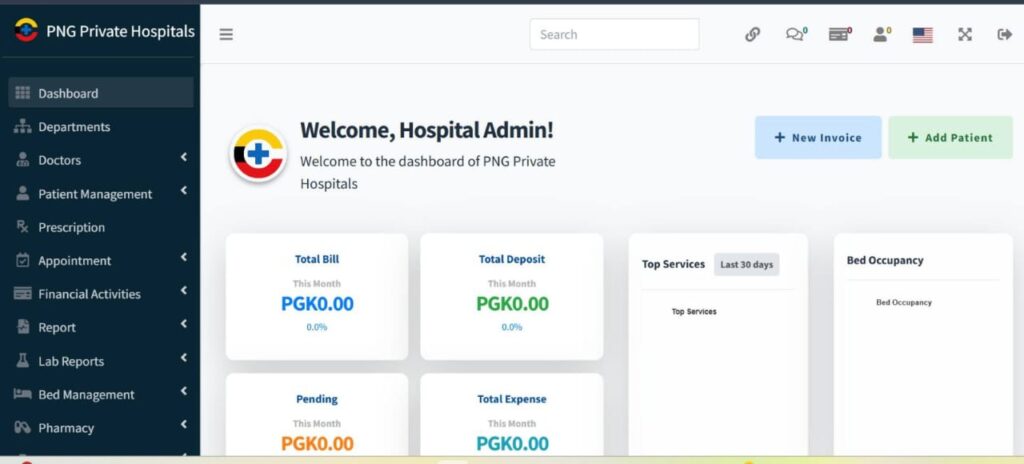
Task: Click the PNG Private Hospitals logo icon
Action: pos(26,31)
